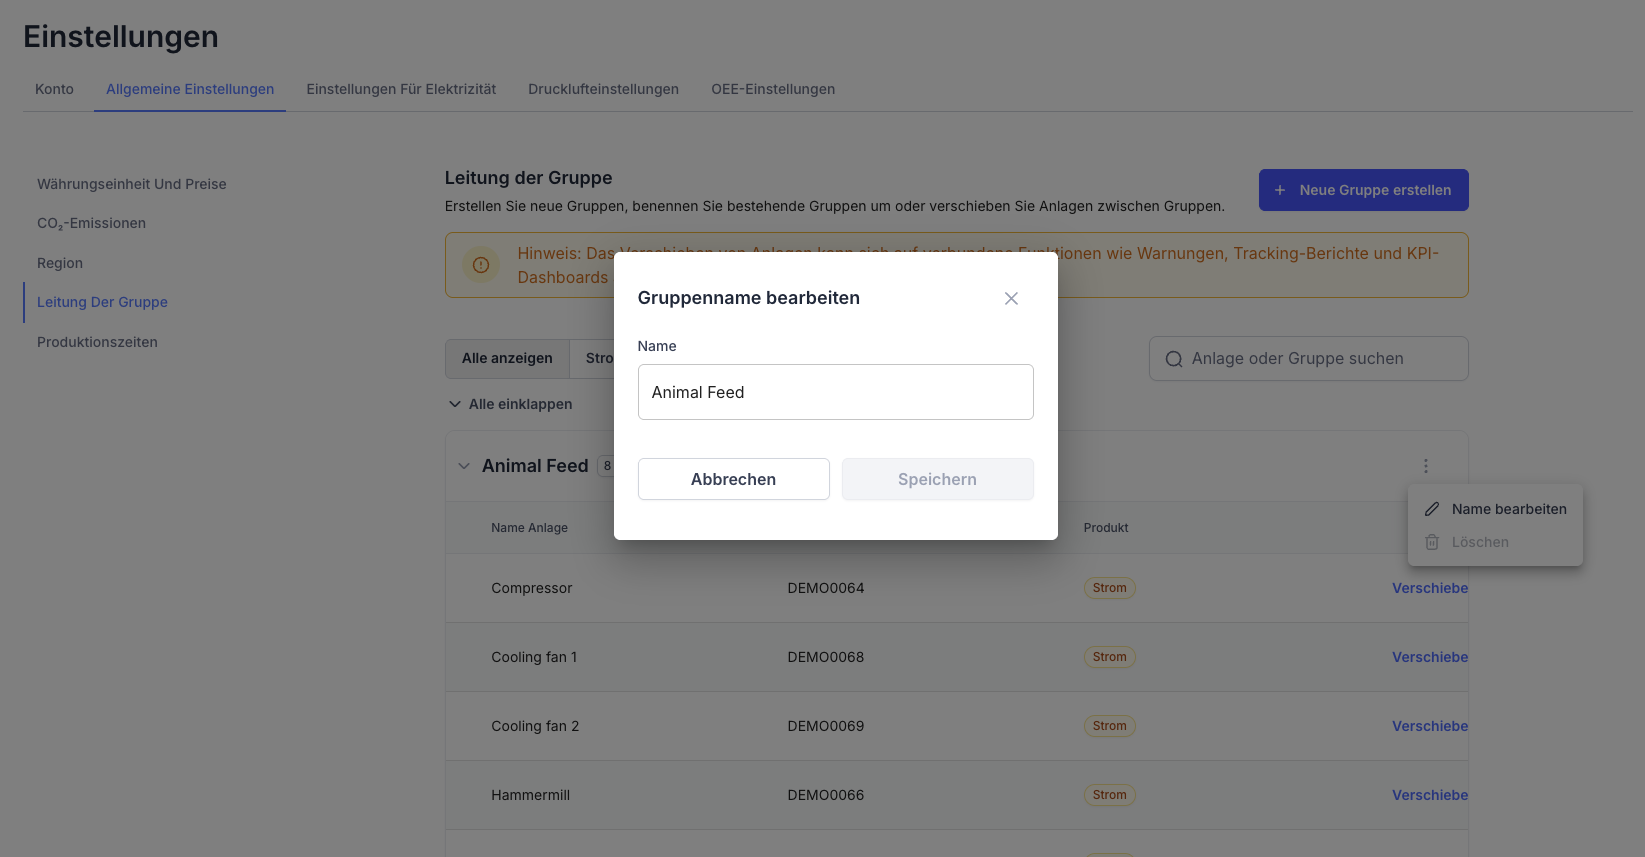Screen dimensions: 1645x857
Task: Open Währungseinheit Und Preise in sidebar
Action: (x=132, y=184)
